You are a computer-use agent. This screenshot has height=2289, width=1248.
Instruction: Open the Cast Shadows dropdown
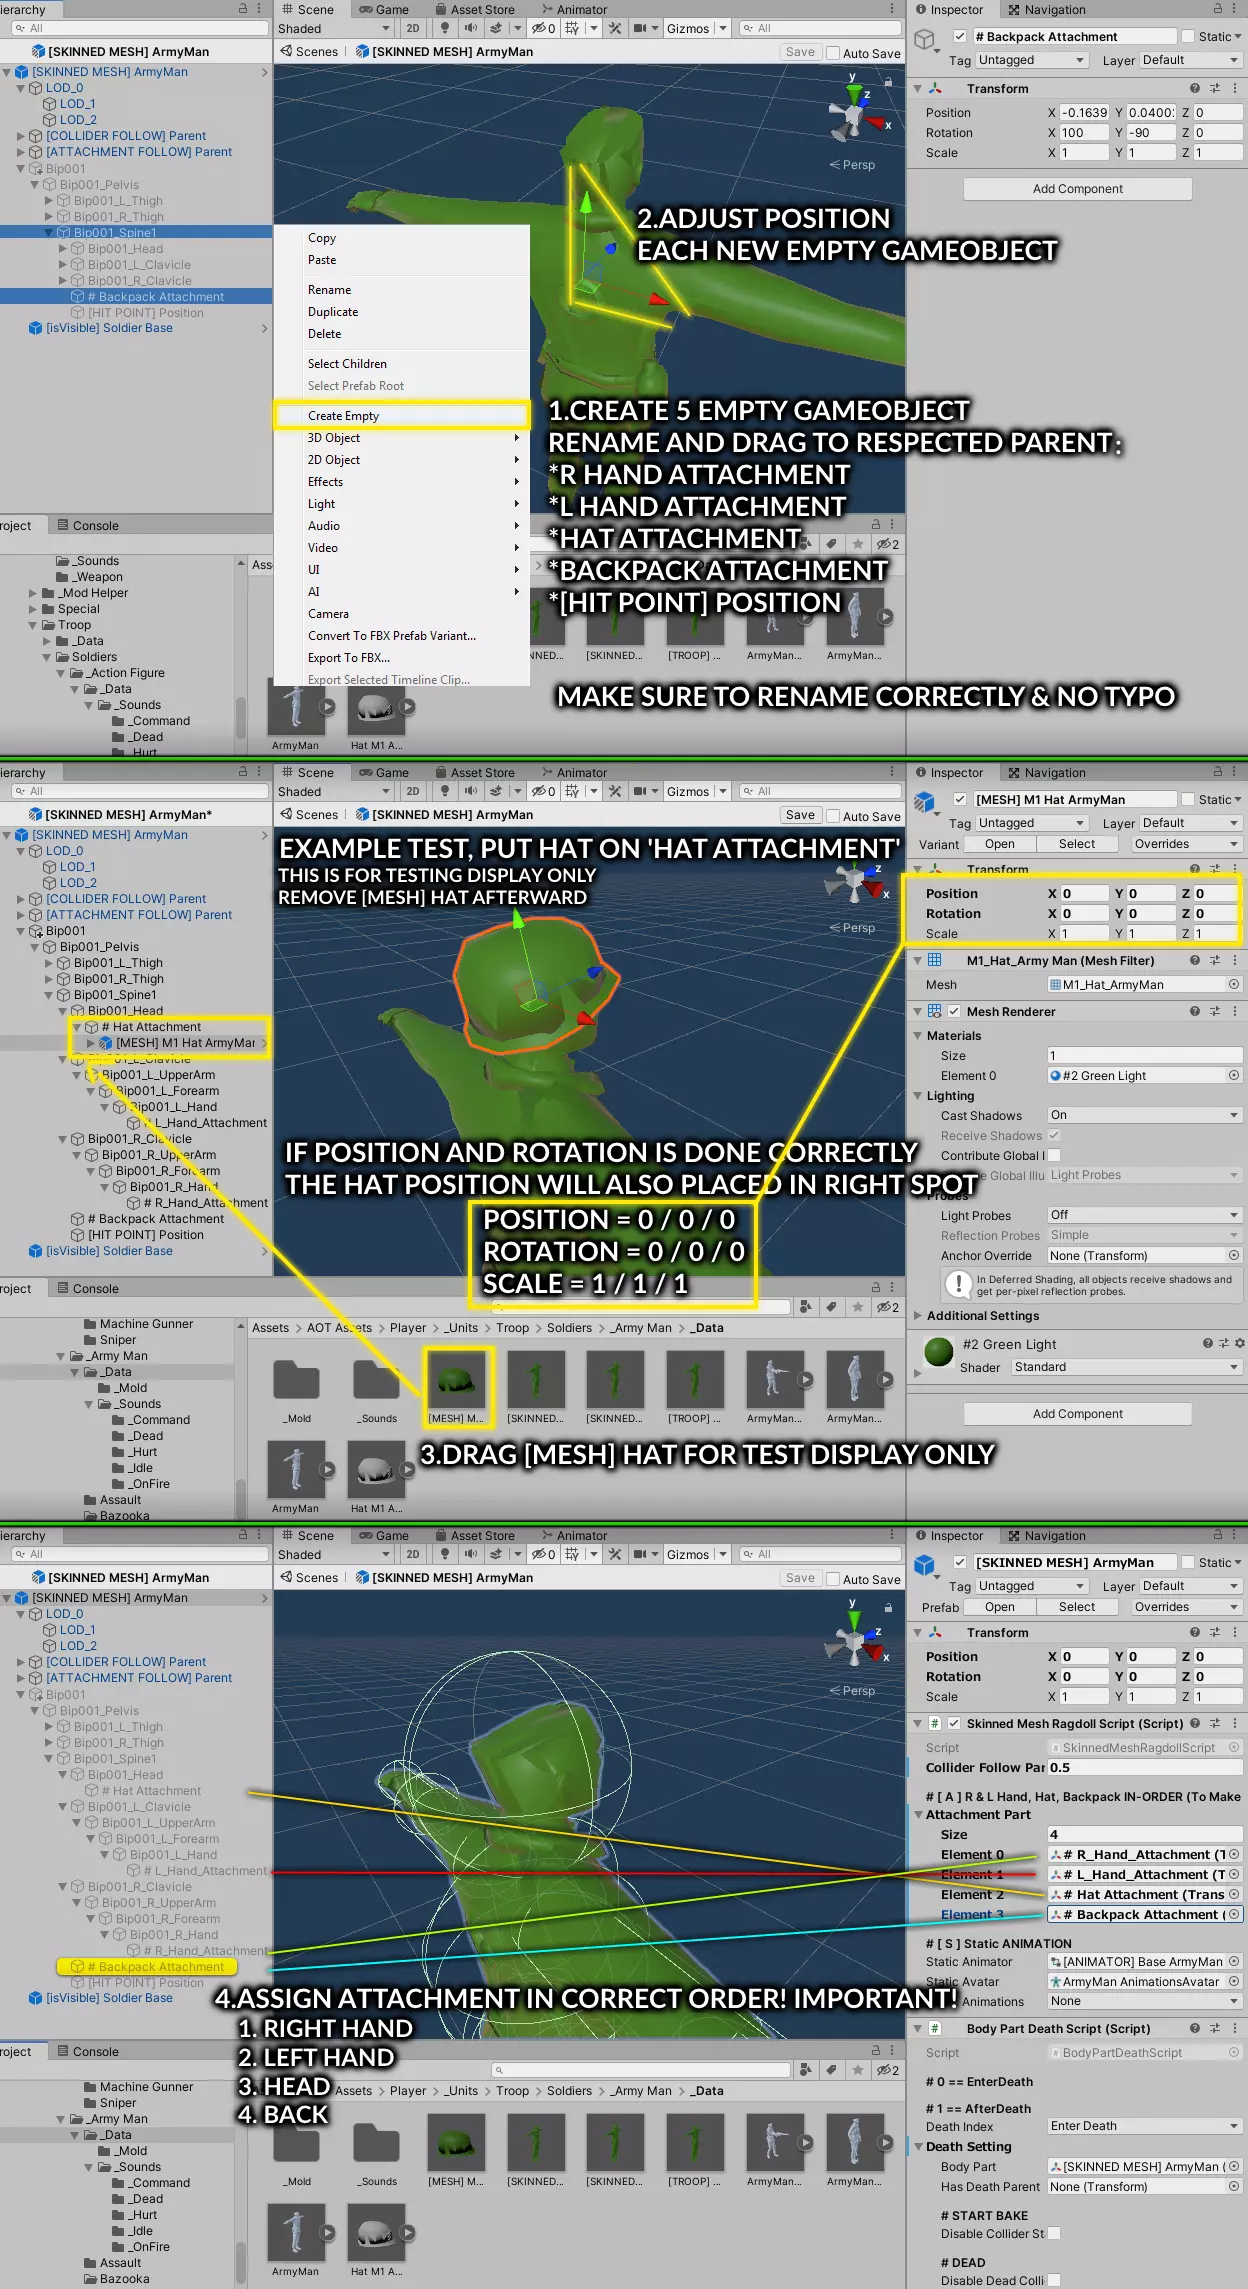coord(1144,1115)
